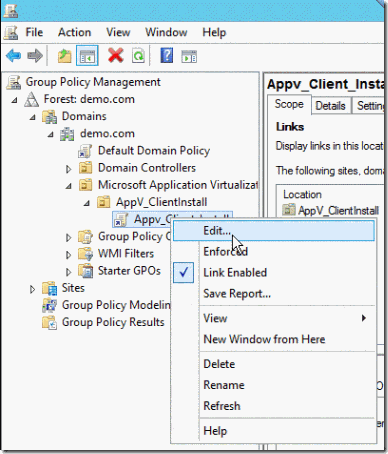Expand the Sites node
The image size is (388, 454).
(32, 289)
